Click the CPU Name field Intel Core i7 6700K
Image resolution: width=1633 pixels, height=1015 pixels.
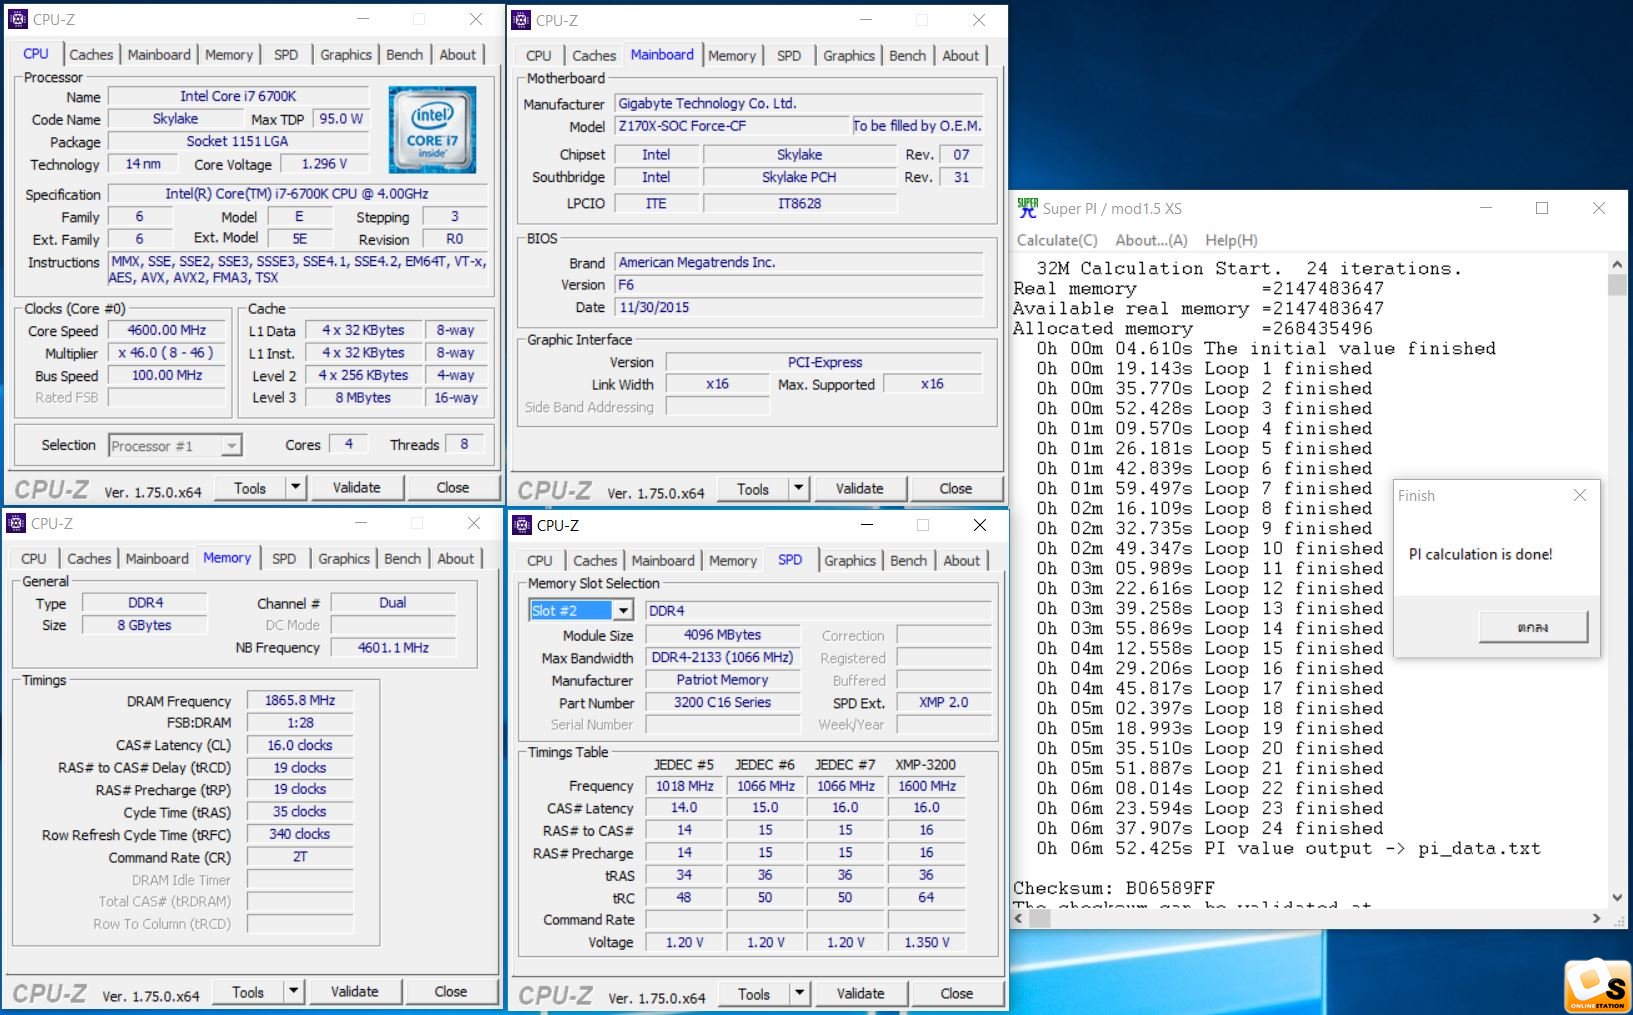point(238,96)
